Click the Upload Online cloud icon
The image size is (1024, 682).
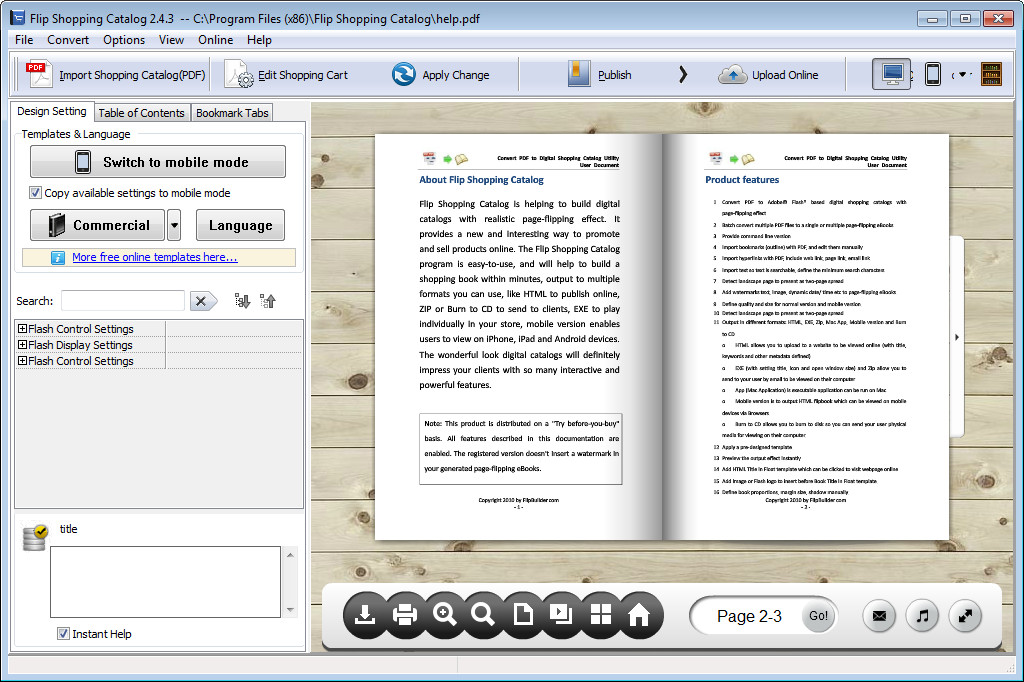(733, 74)
